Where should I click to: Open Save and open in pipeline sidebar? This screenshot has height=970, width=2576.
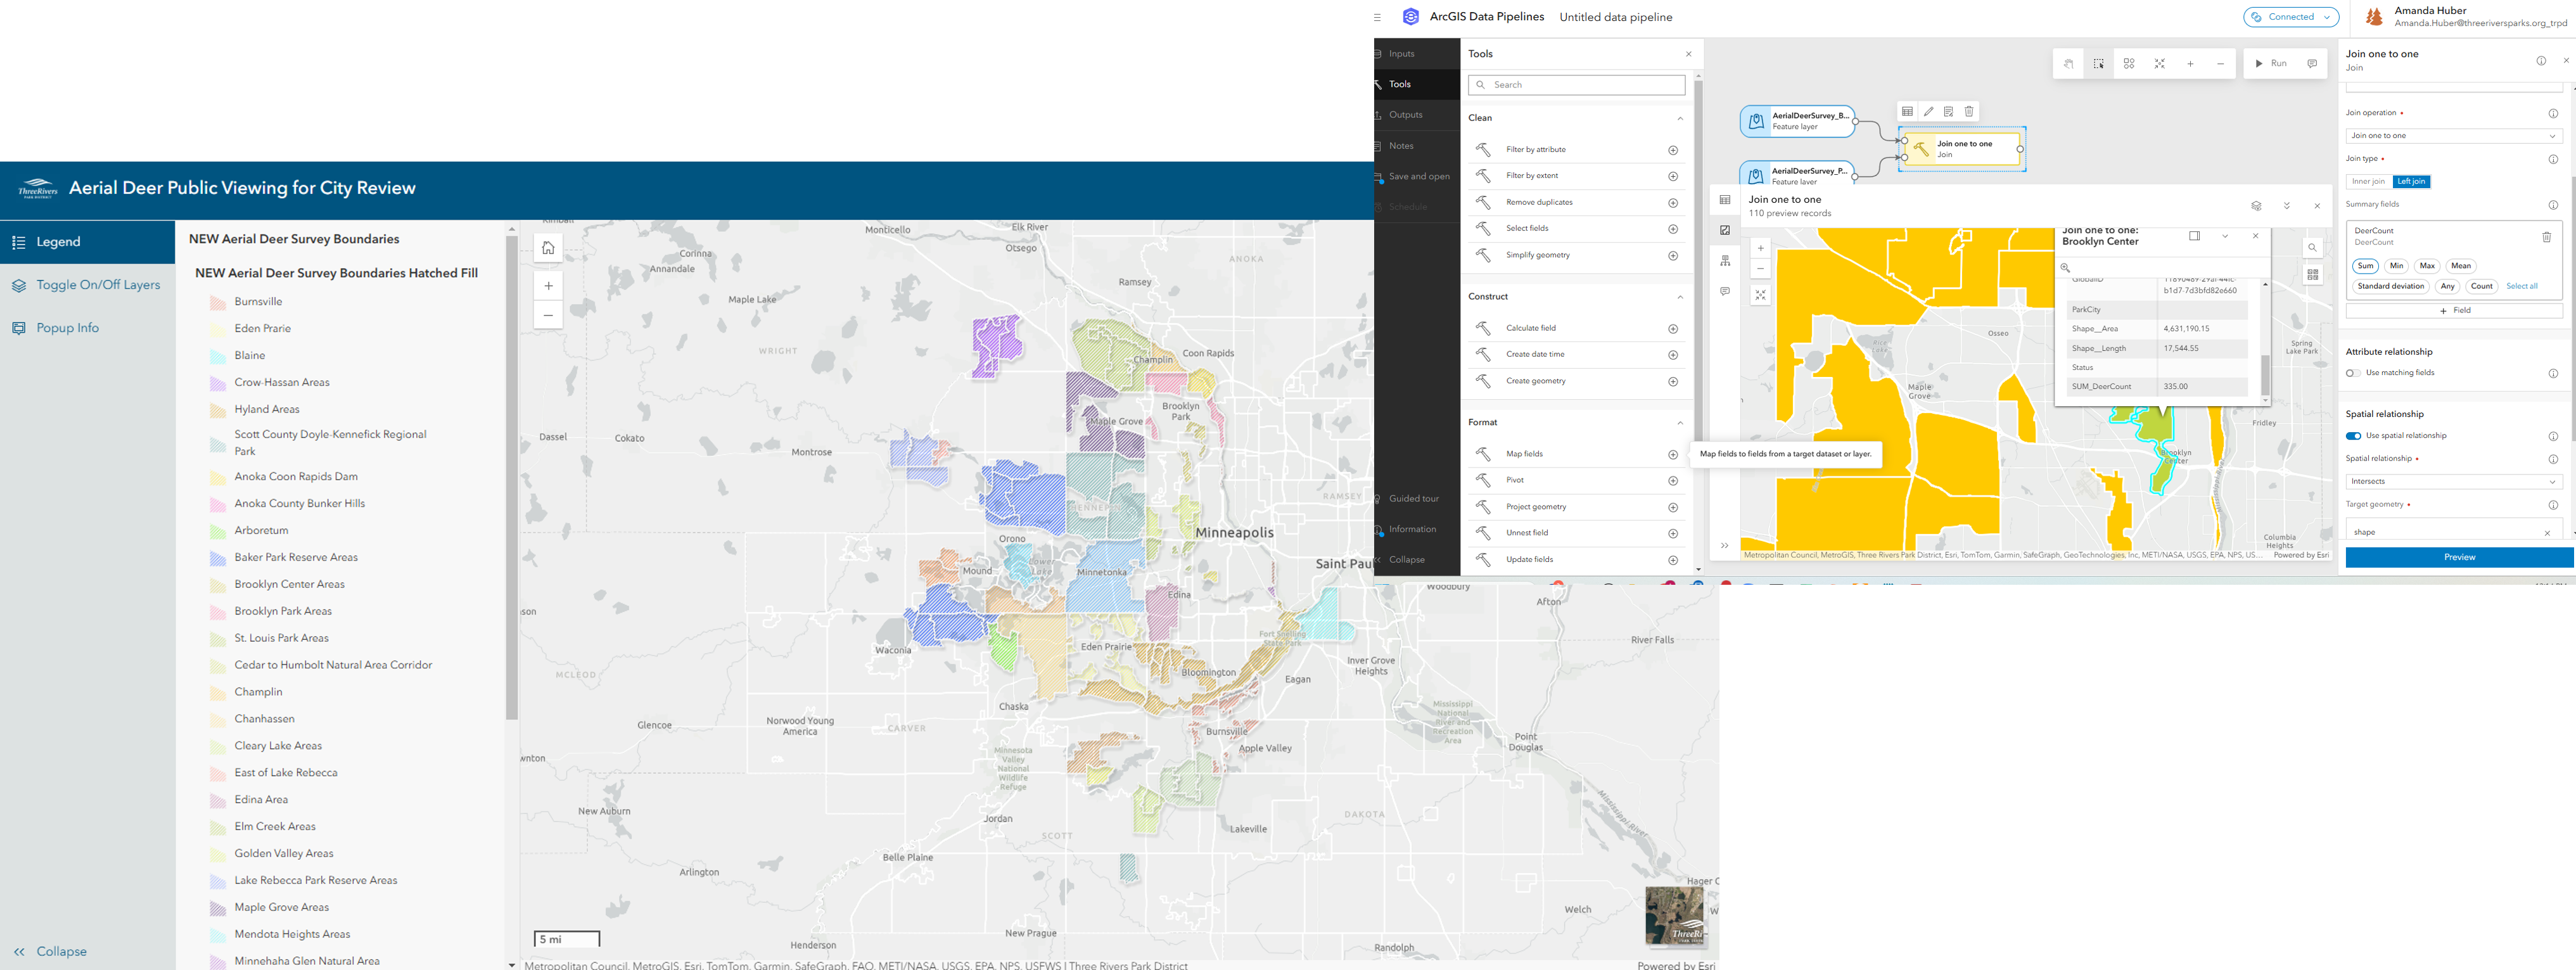pyautogui.click(x=1417, y=177)
